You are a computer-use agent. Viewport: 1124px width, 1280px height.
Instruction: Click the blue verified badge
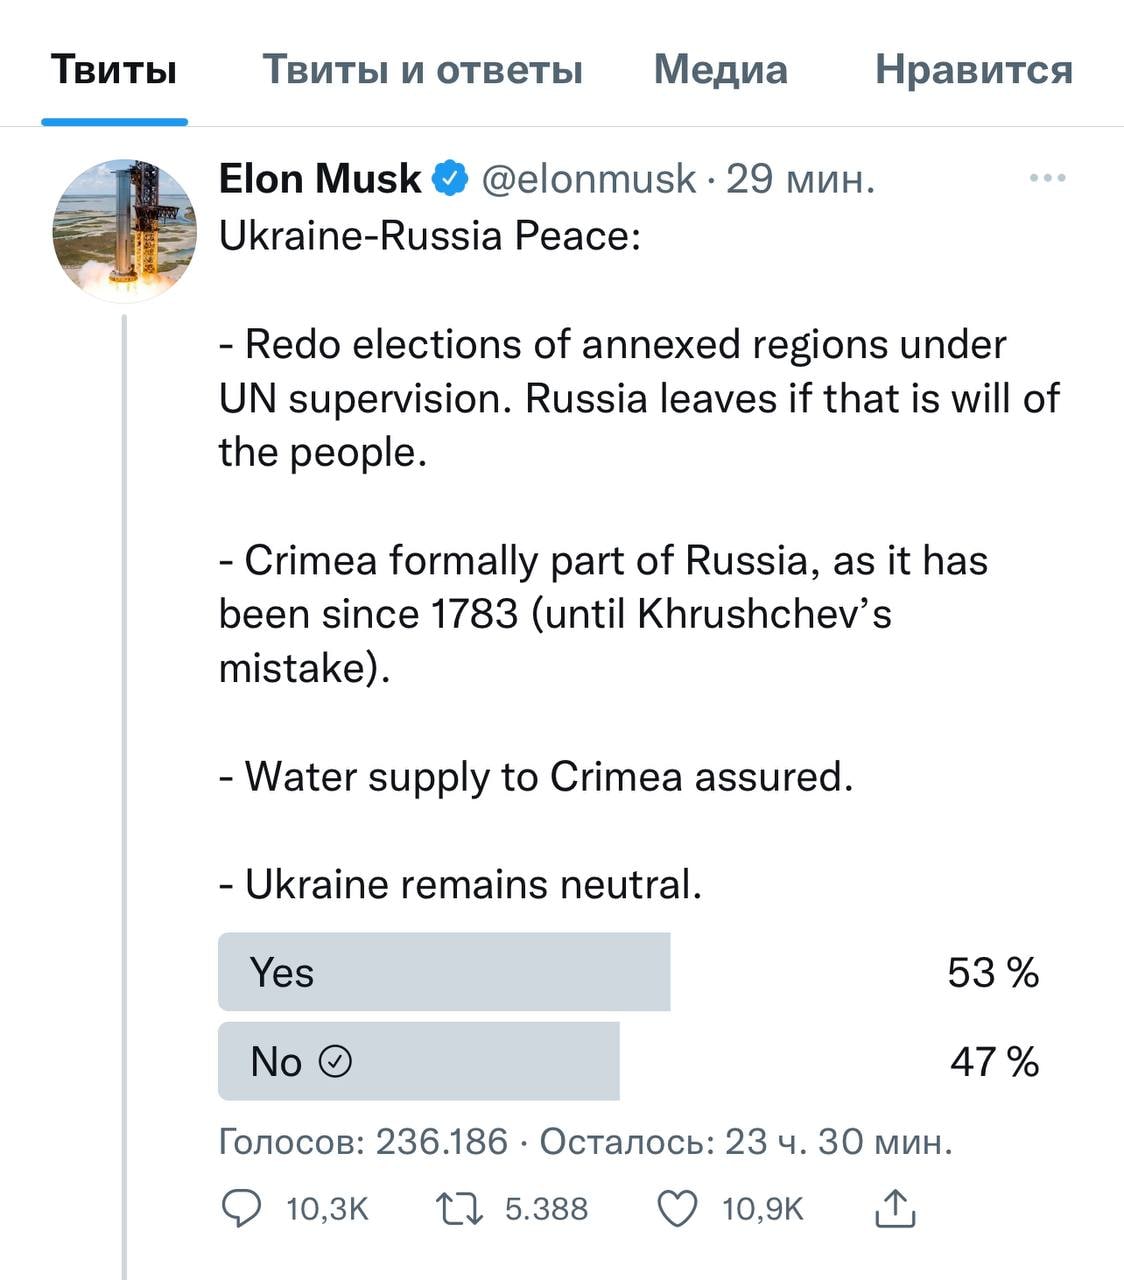450,179
